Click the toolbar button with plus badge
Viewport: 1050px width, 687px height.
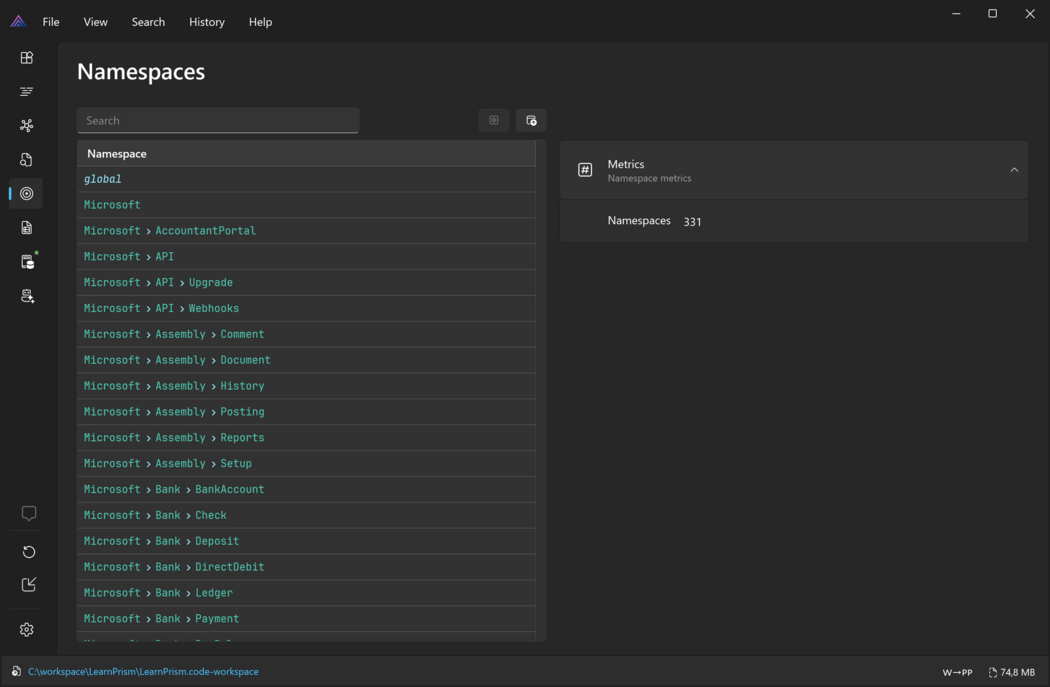click(x=531, y=121)
